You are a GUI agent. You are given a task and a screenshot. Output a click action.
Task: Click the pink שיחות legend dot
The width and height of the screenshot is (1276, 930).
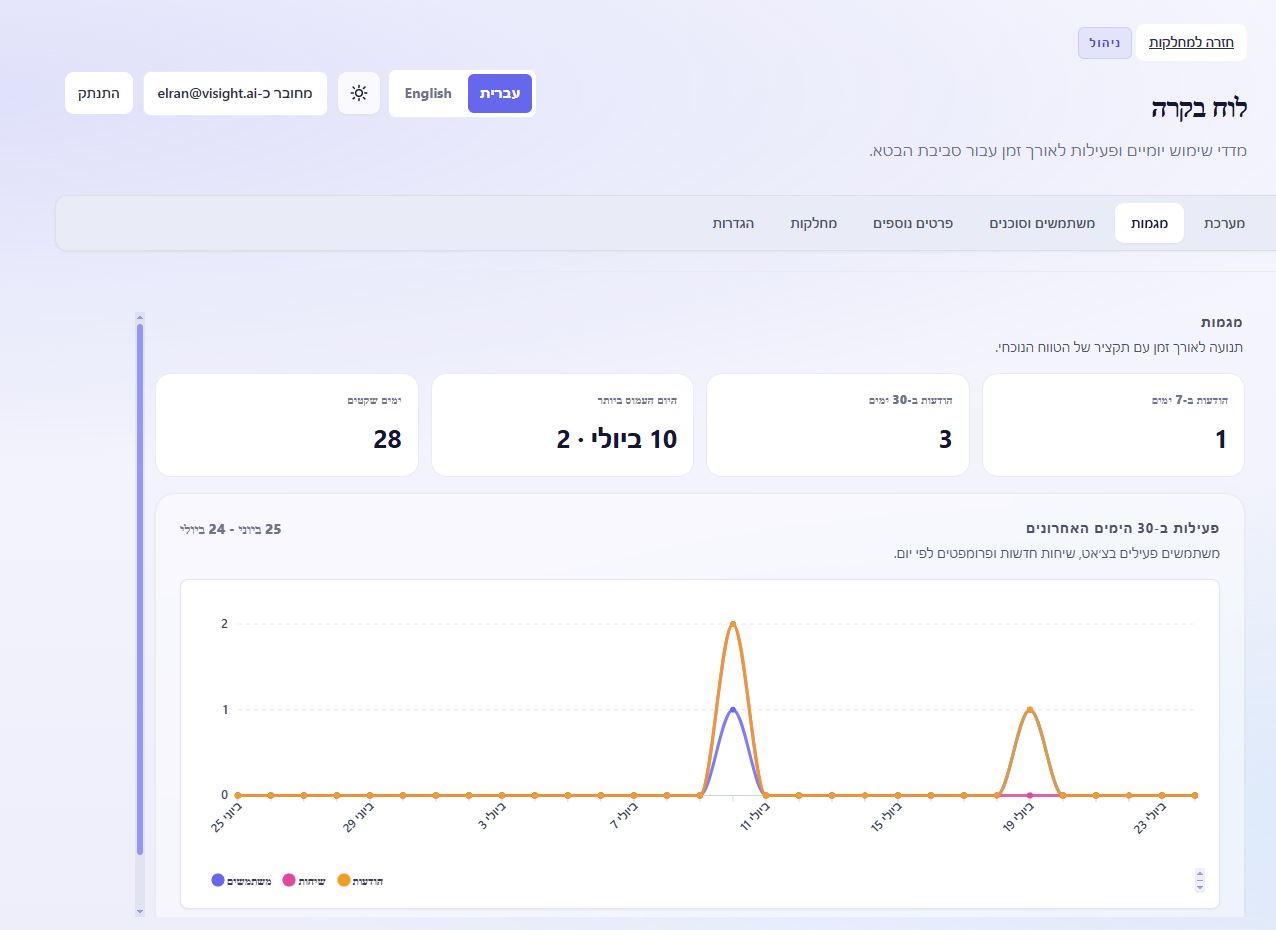289,880
